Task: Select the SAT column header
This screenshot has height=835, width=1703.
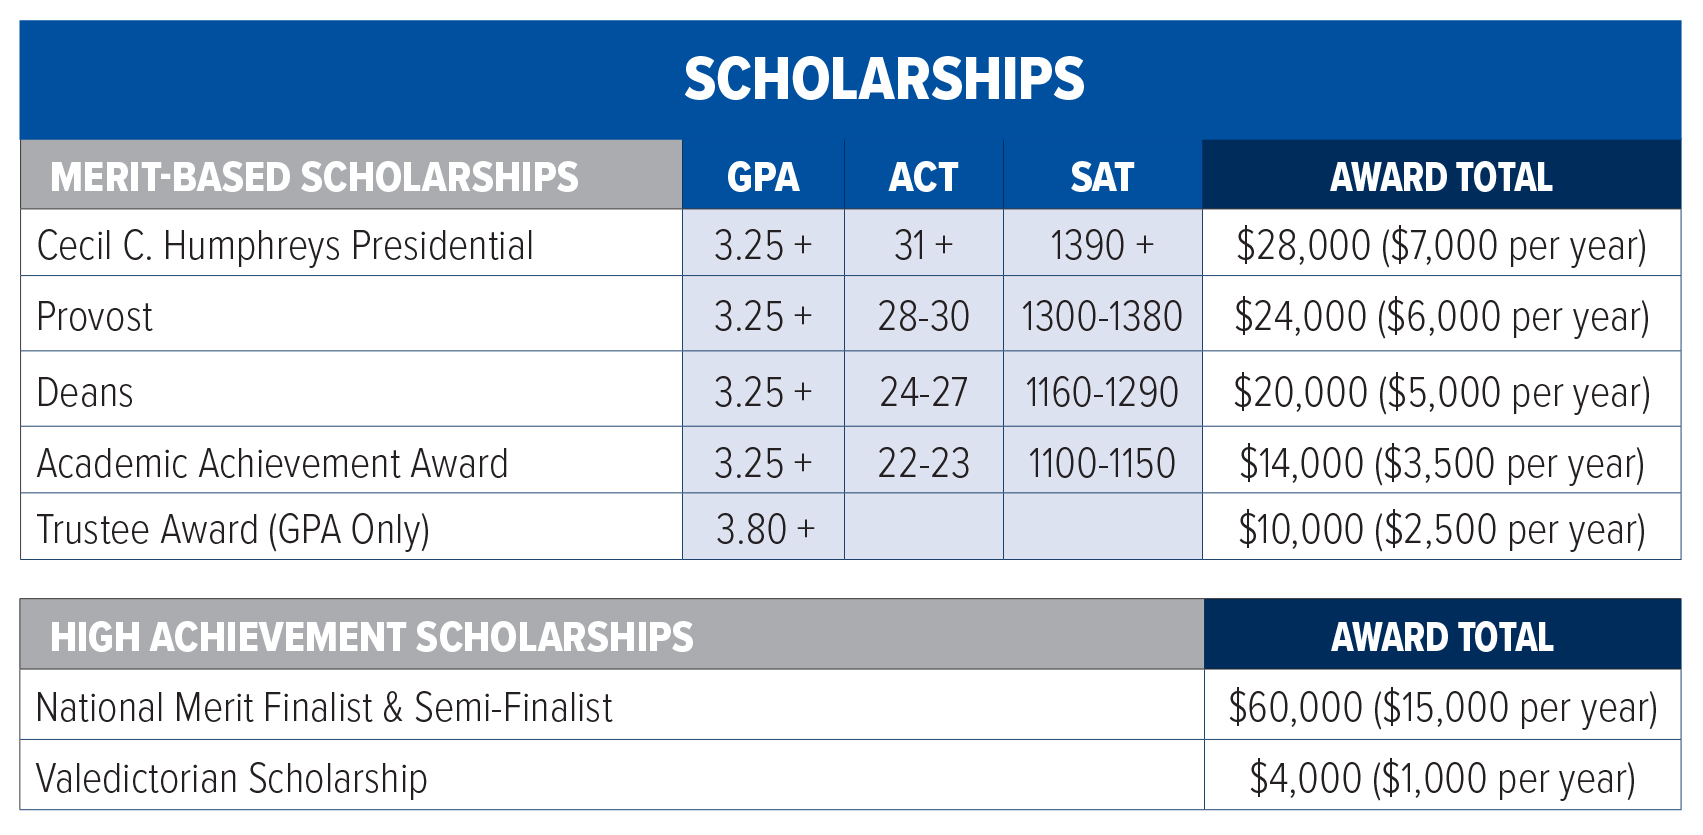Action: point(1102,177)
